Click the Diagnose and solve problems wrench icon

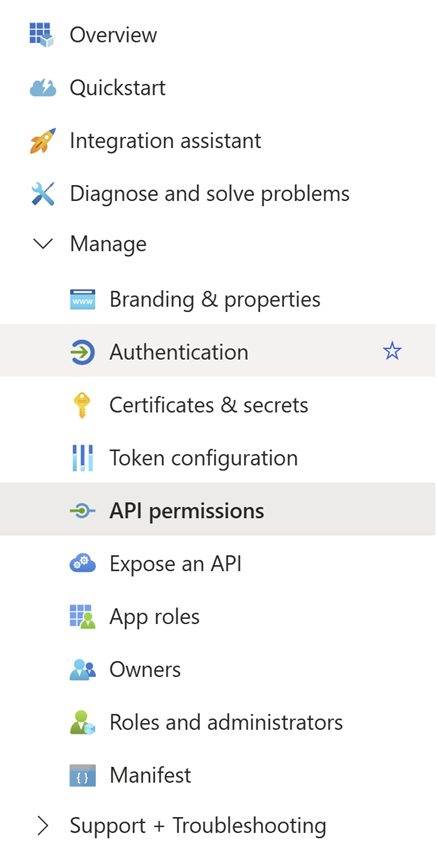point(42,193)
